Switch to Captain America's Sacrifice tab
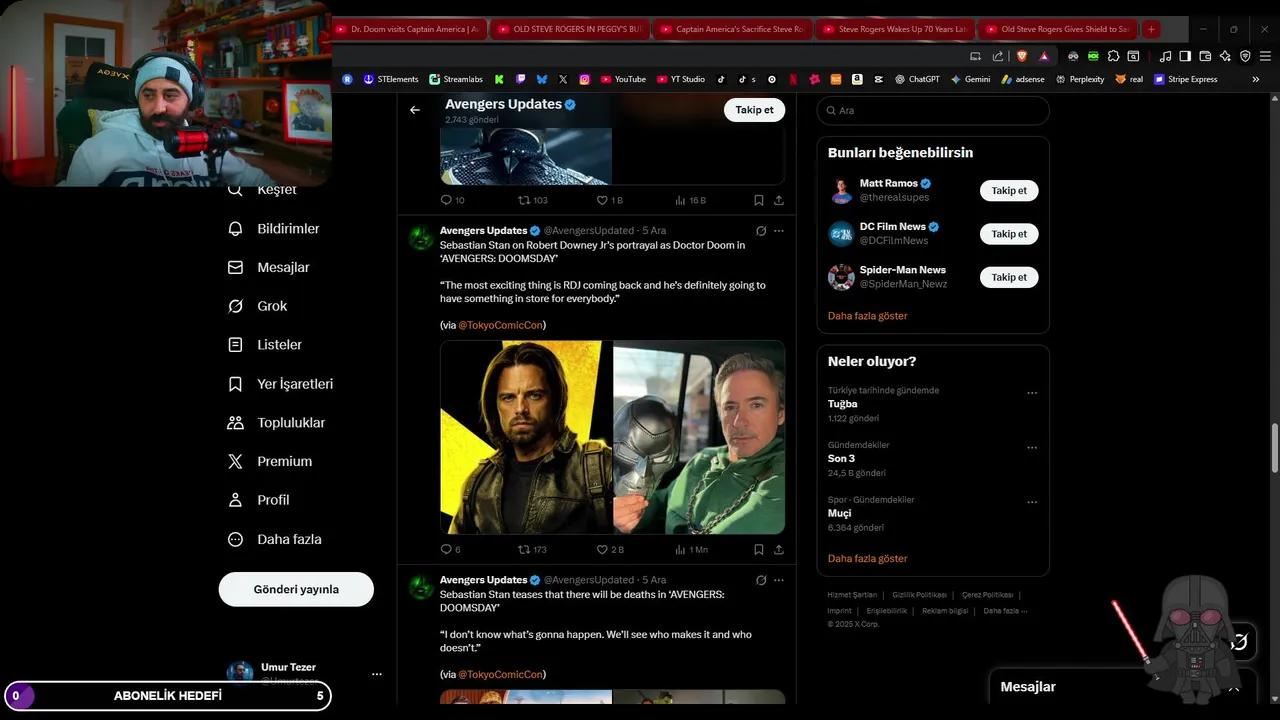This screenshot has height=720, width=1280. tap(733, 29)
